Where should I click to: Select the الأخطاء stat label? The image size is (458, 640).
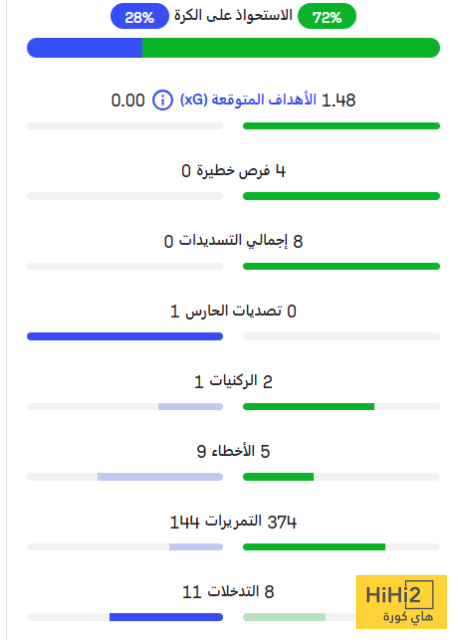pos(233,451)
